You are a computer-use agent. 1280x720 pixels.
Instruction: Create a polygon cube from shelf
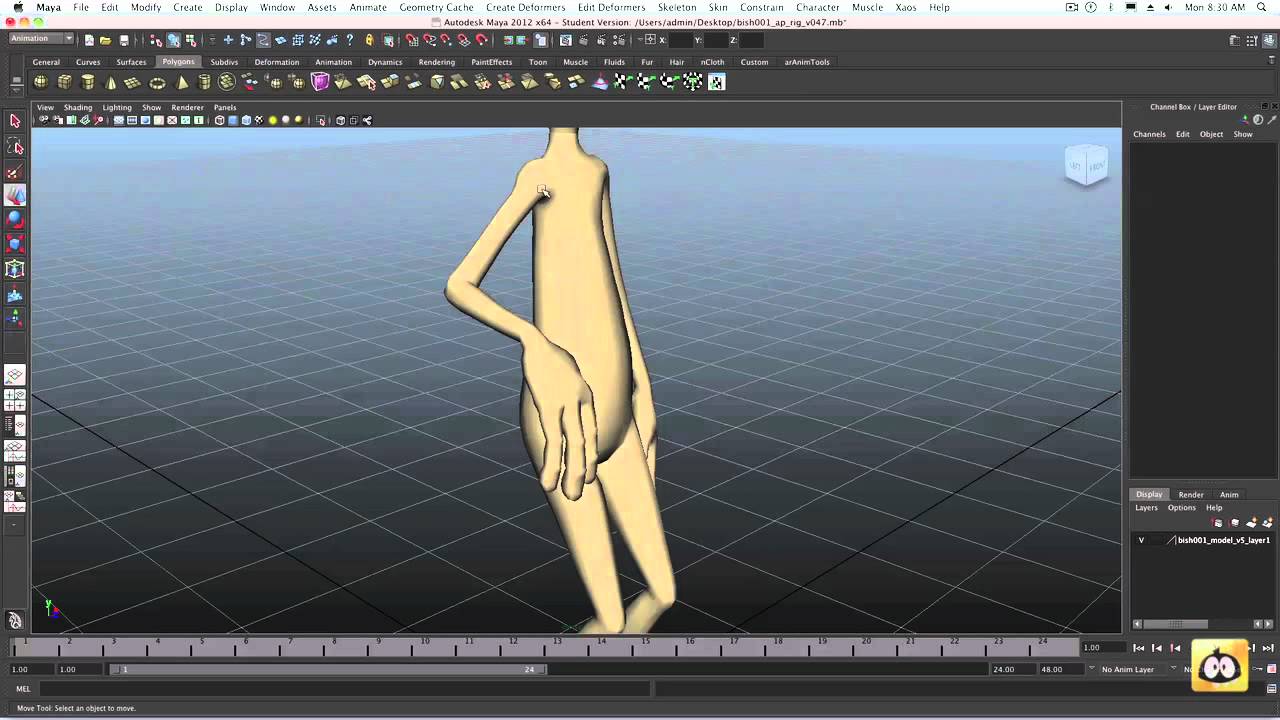64,82
